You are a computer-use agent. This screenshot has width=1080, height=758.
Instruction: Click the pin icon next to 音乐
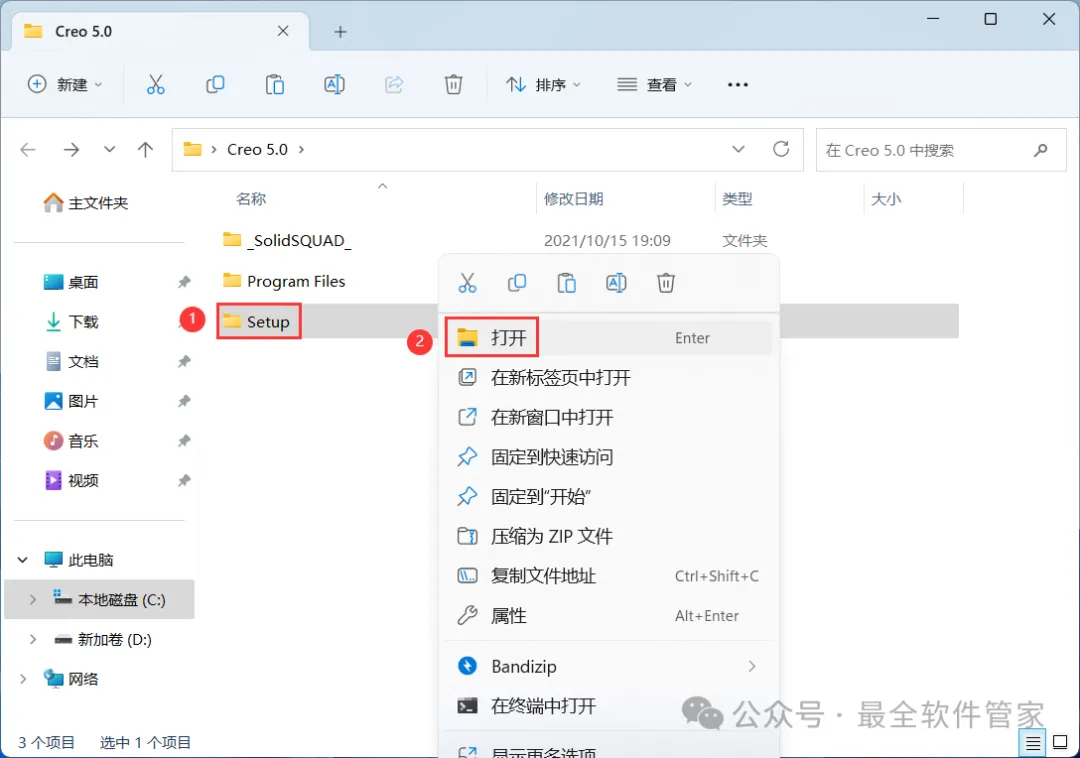184,441
